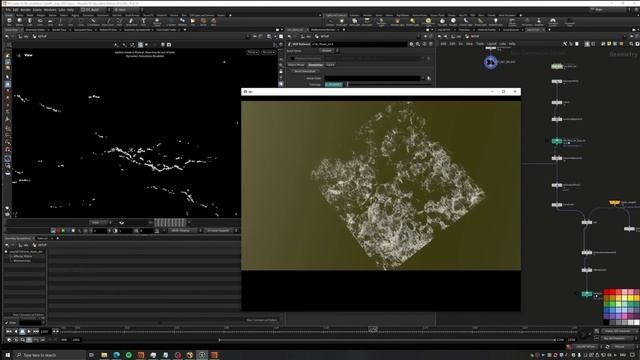This screenshot has width=640, height=360.
Task: Click parameter pane search icon
Action: point(418,44)
